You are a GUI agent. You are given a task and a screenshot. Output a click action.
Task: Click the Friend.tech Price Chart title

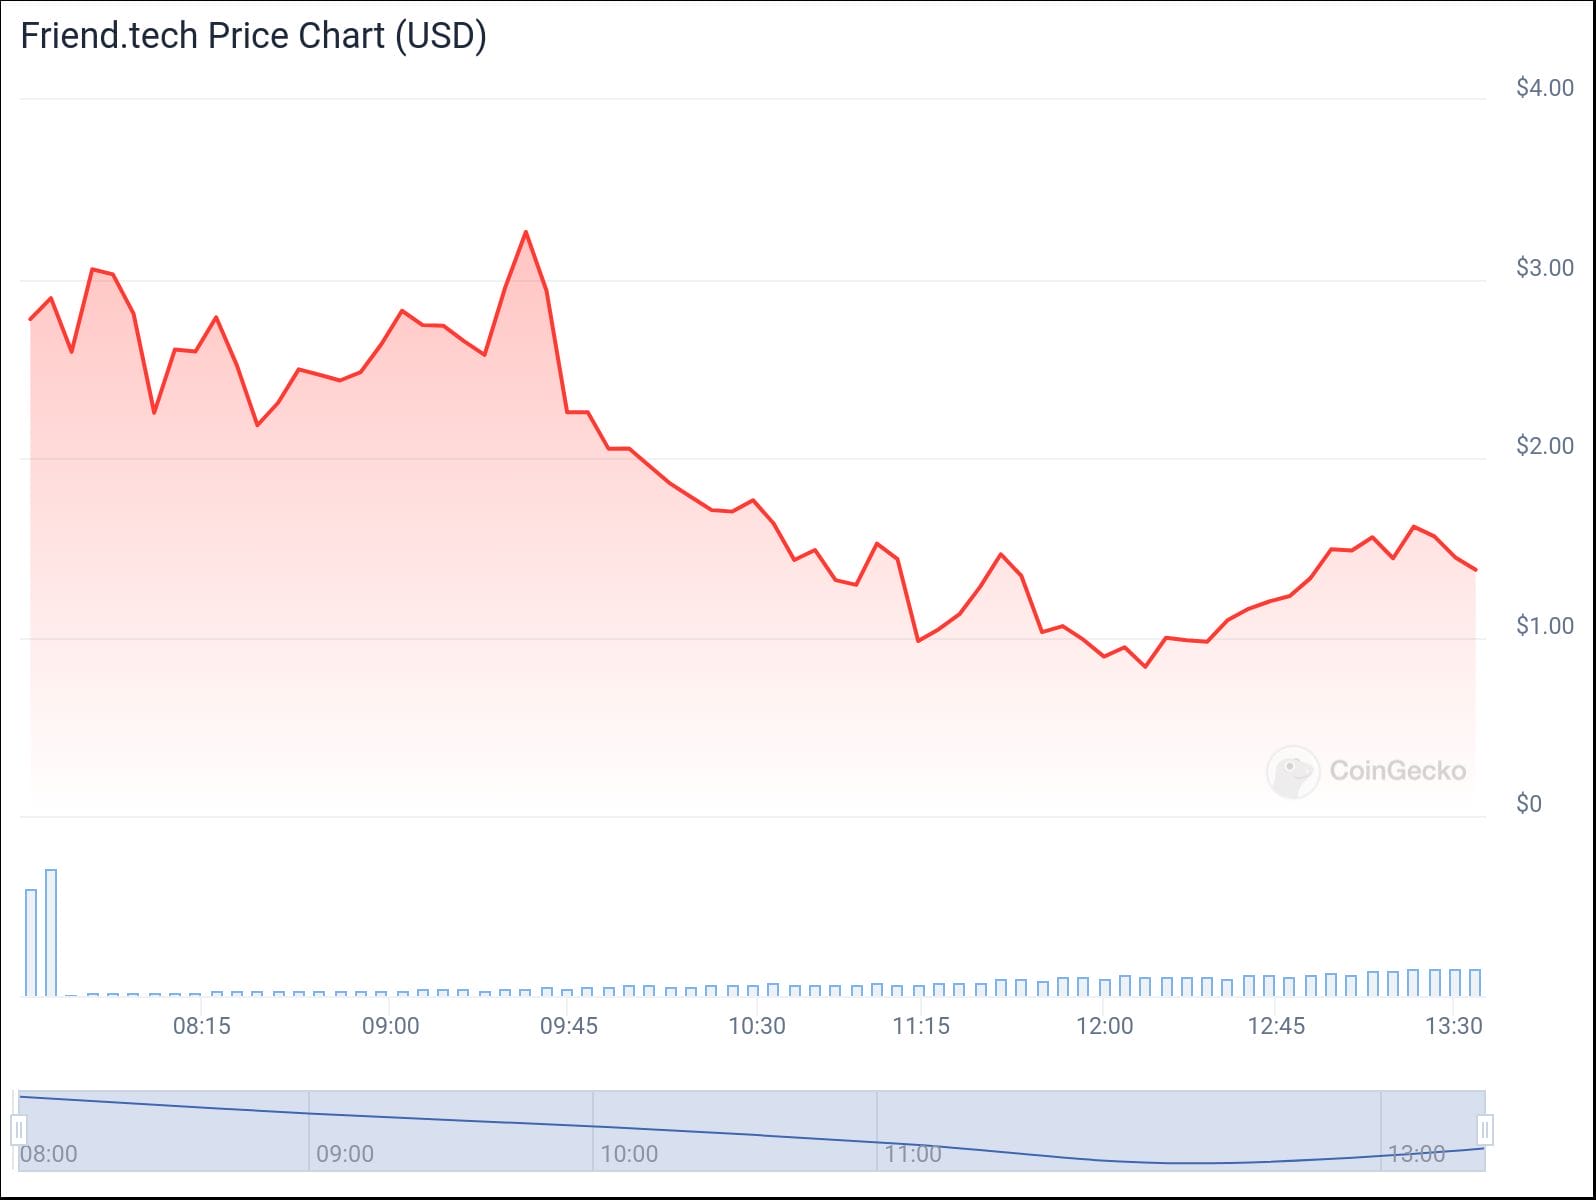click(x=254, y=36)
